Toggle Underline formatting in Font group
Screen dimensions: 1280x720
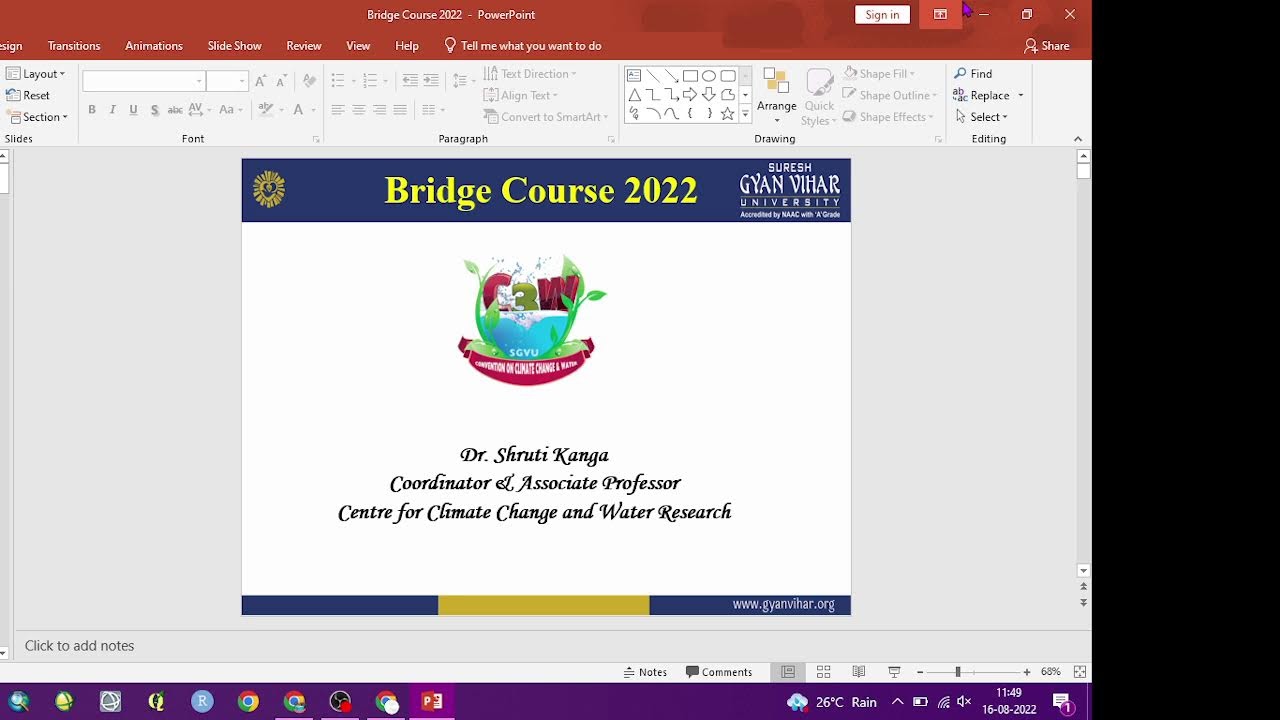133,110
